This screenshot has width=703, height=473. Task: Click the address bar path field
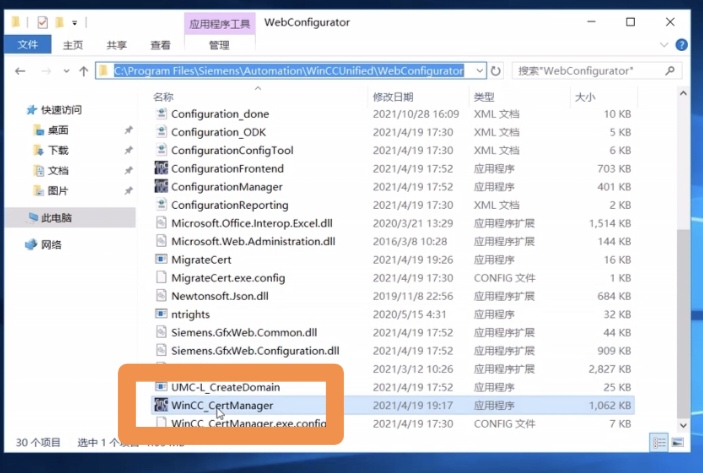coord(288,71)
